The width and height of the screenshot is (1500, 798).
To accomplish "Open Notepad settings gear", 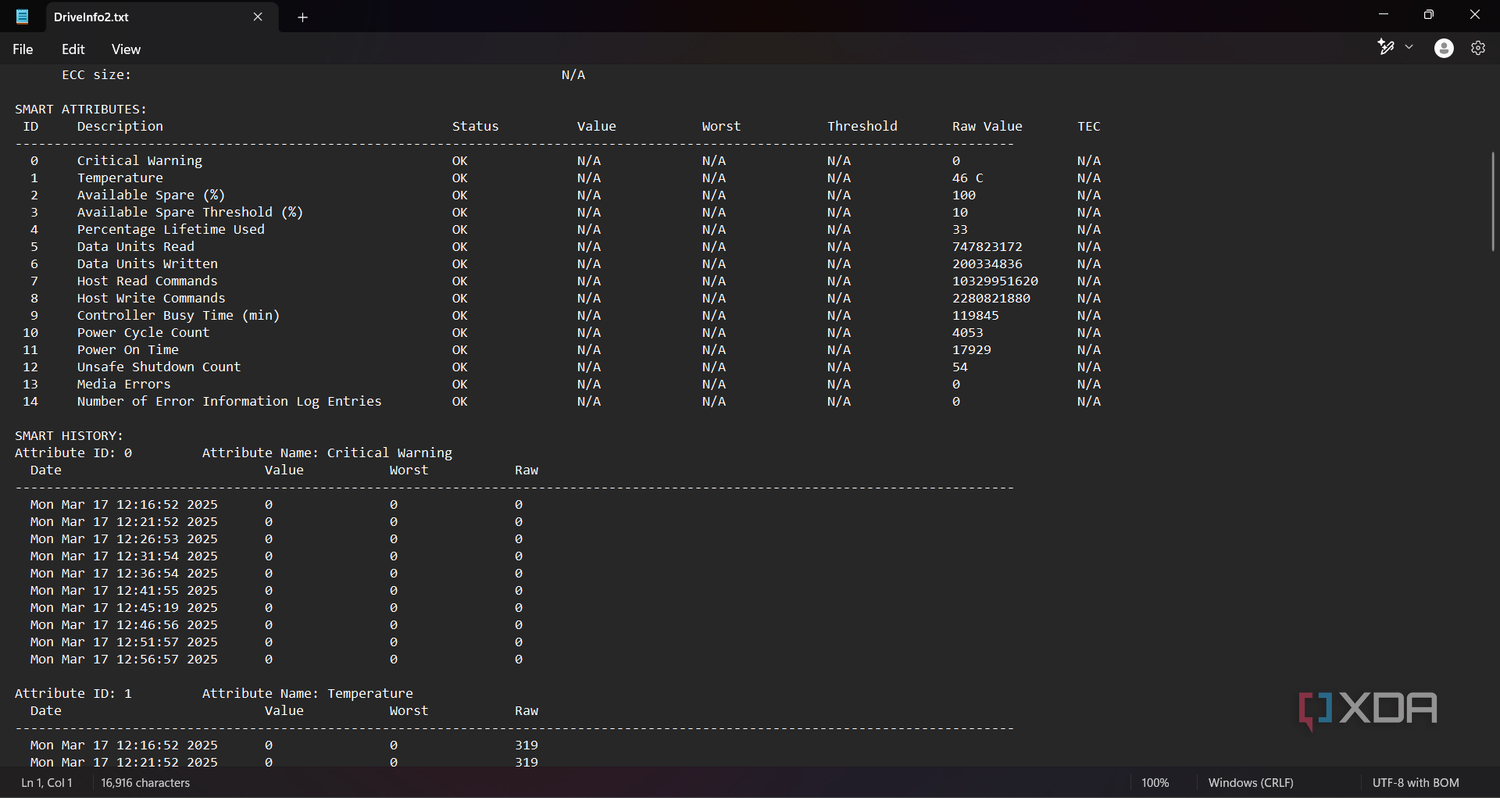I will tap(1478, 48).
